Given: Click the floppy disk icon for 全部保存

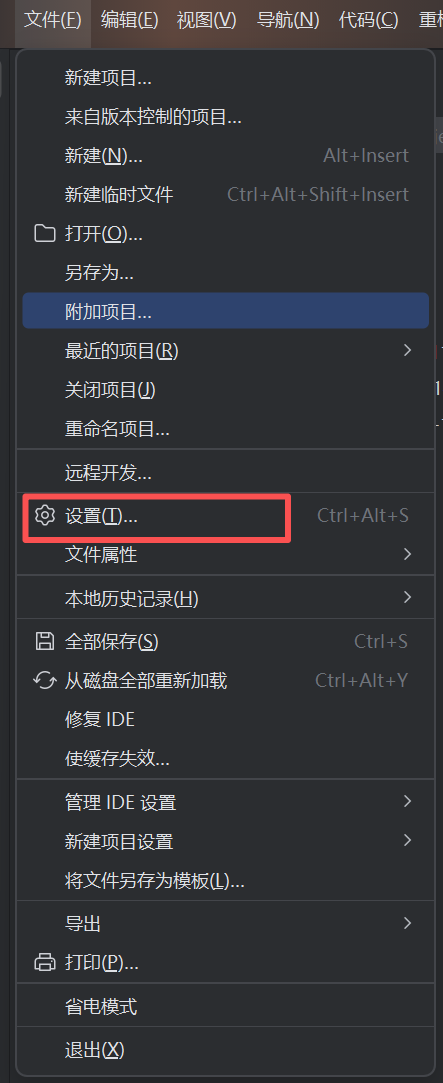Looking at the screenshot, I should pos(45,642).
